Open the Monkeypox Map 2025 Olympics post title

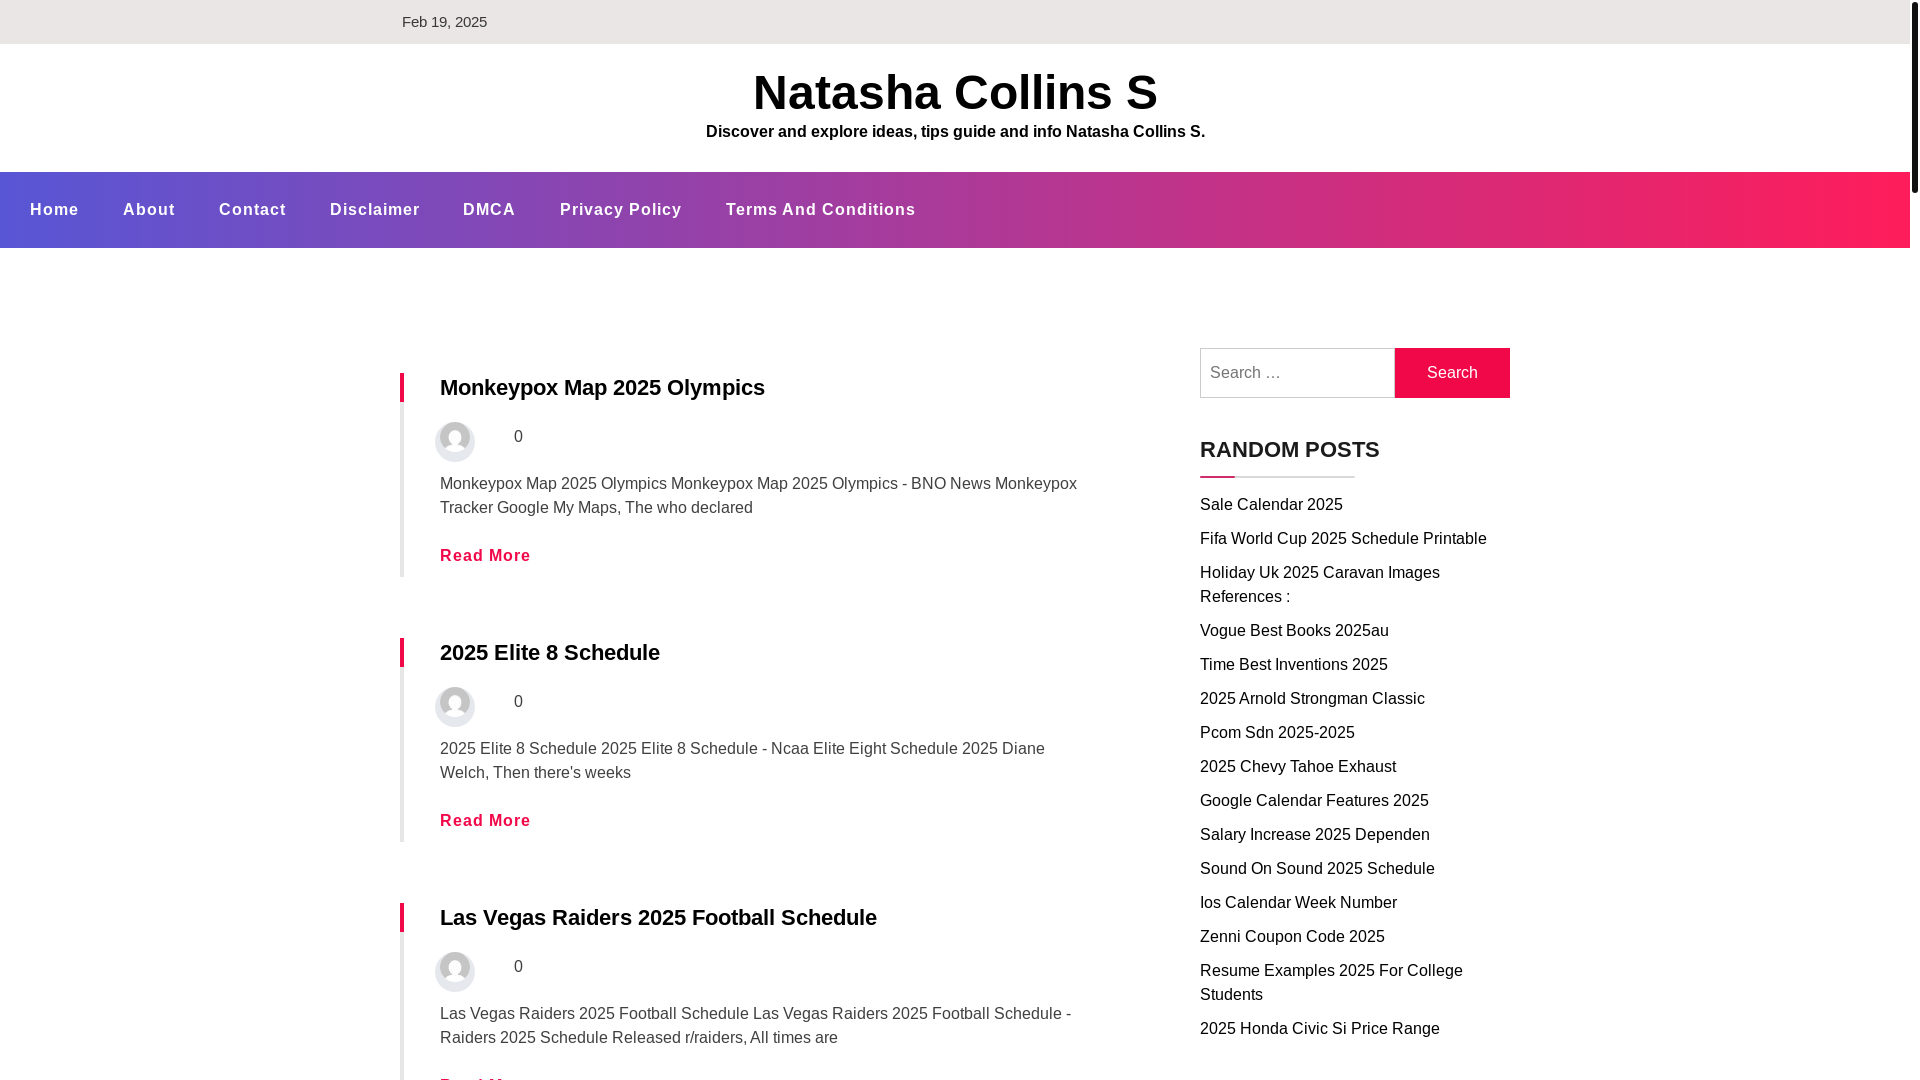(x=602, y=387)
